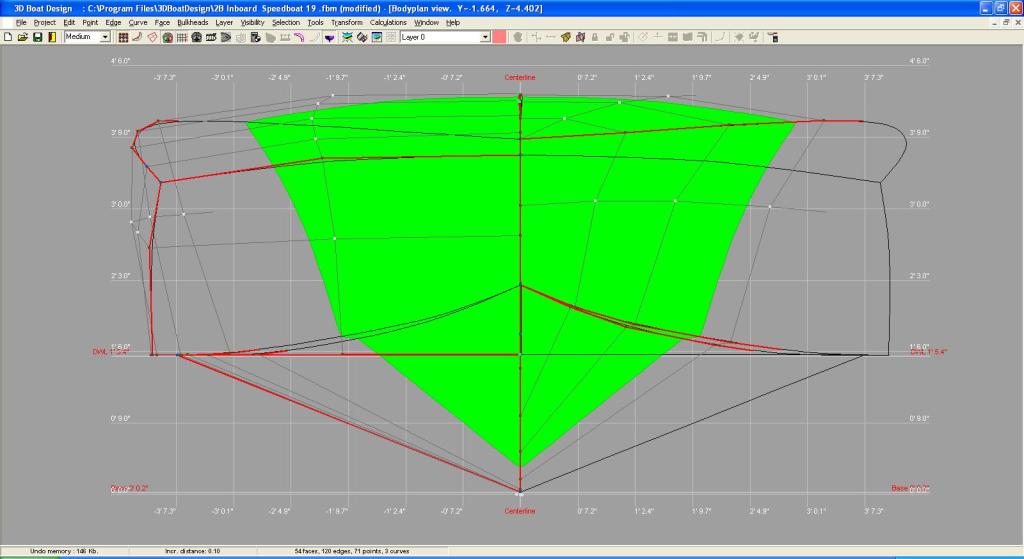This screenshot has height=559, width=1024.
Task: Open the Visibility menu
Action: [x=253, y=22]
